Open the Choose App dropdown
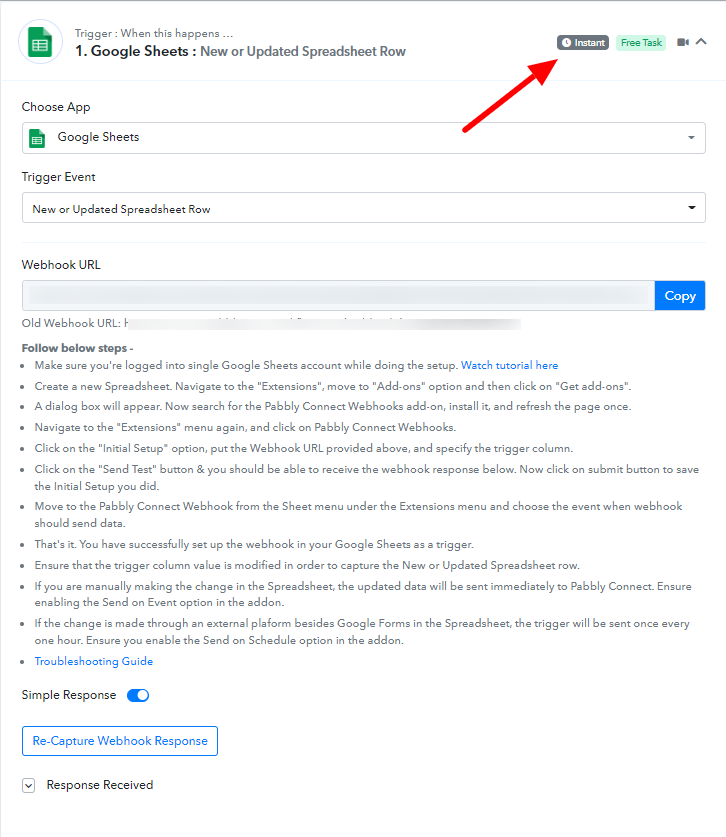 tap(364, 138)
